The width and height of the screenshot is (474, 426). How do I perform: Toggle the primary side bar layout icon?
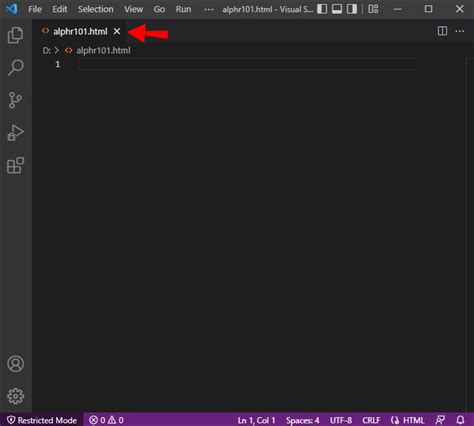pyautogui.click(x=322, y=9)
